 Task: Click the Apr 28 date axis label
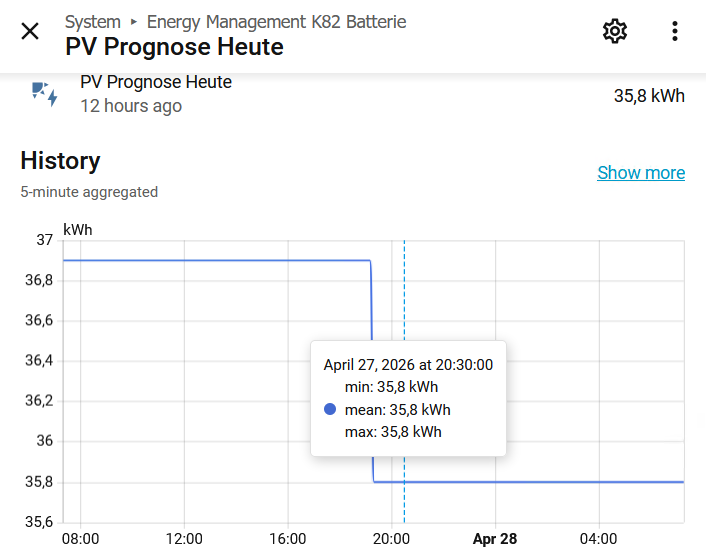tap(494, 539)
